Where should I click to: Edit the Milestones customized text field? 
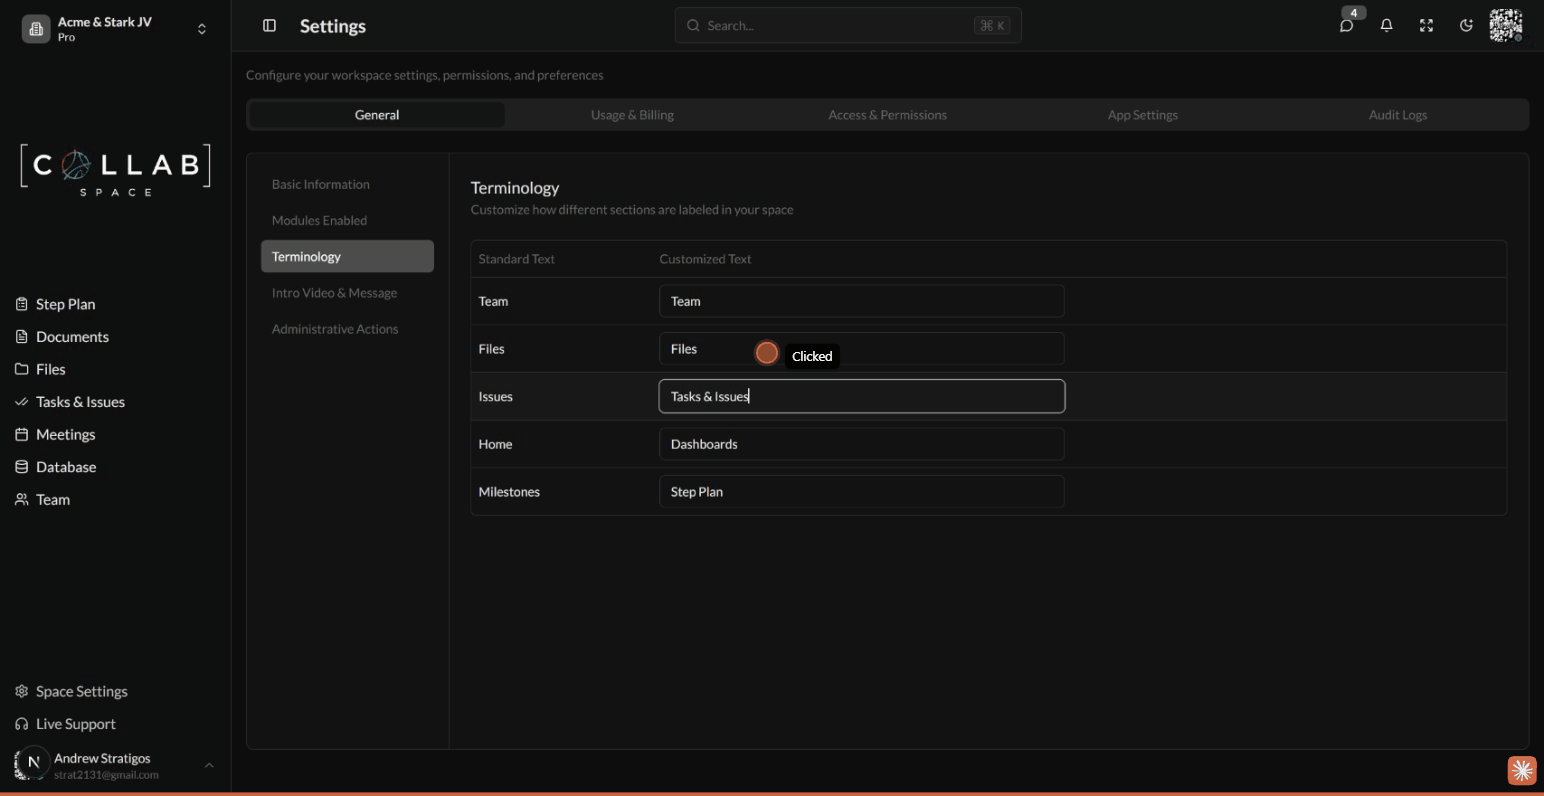pyautogui.click(x=861, y=491)
